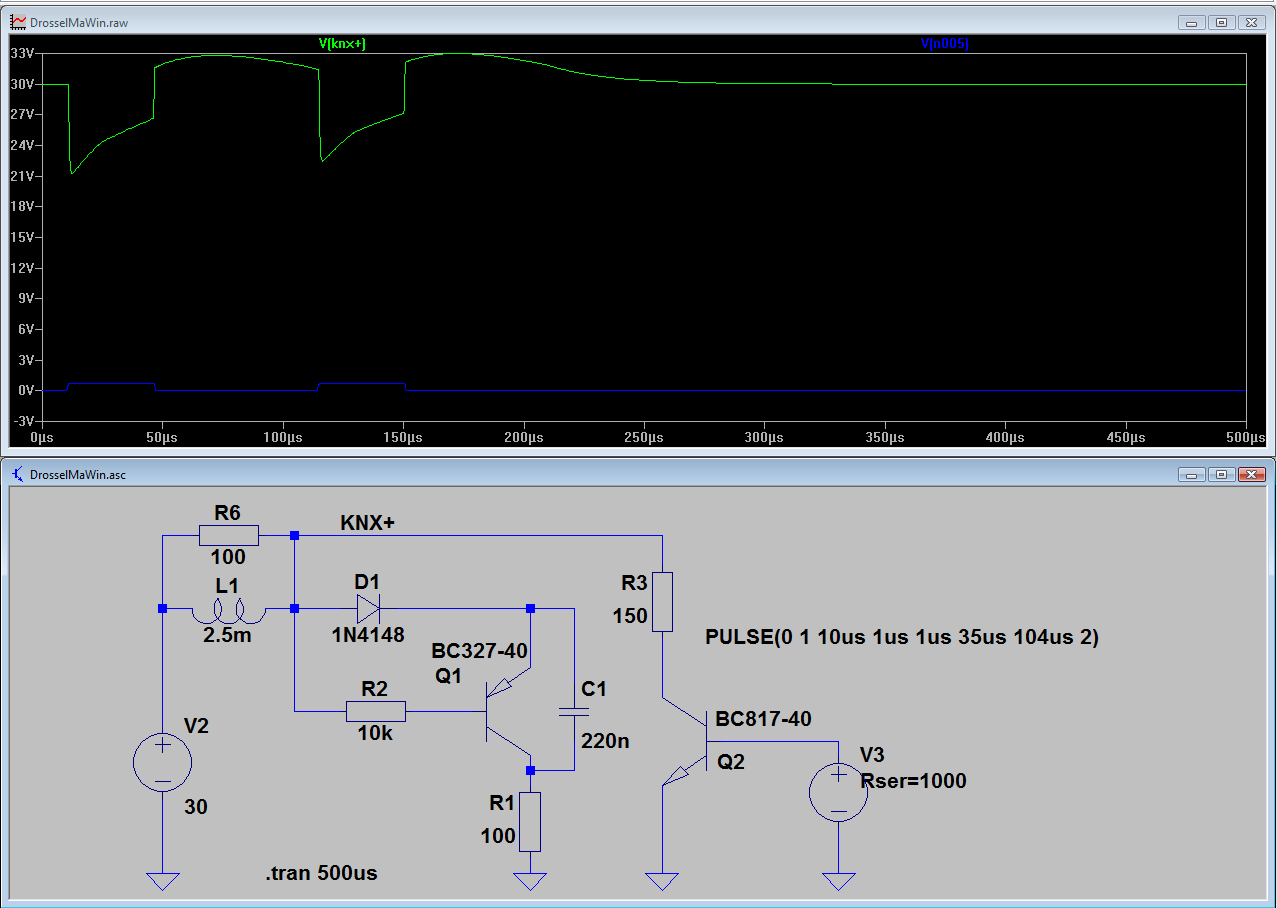Click the 150 value of R3
The width and height of the screenshot is (1277, 908).
click(x=630, y=616)
